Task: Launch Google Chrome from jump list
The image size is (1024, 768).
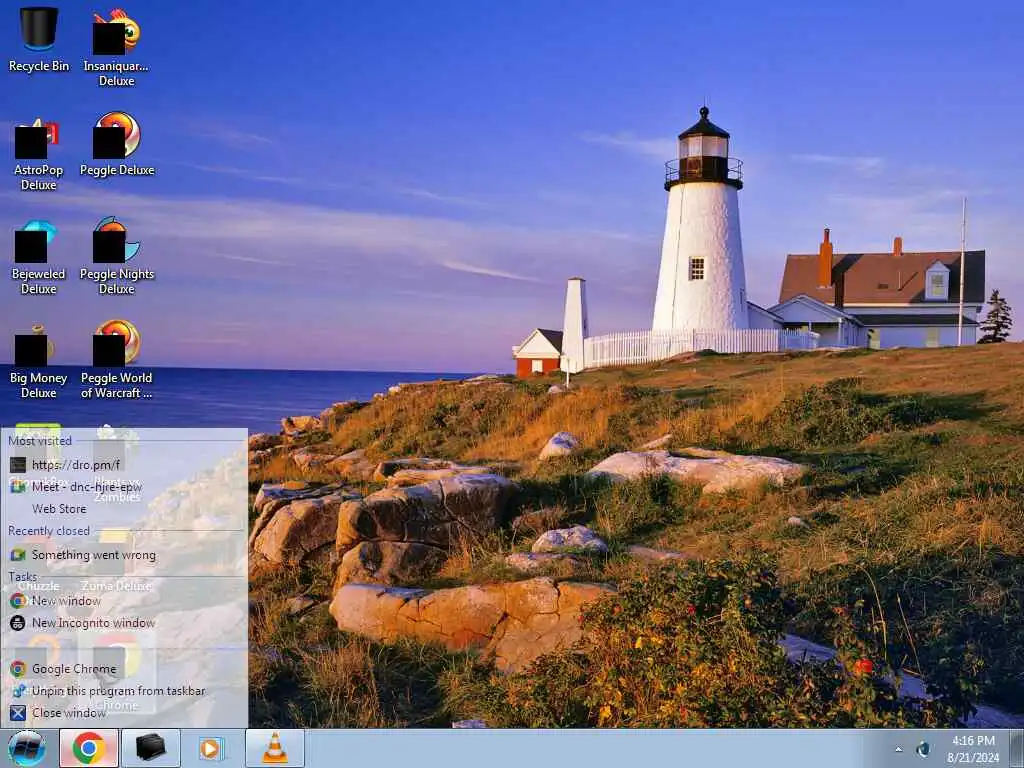Action: pyautogui.click(x=124, y=669)
